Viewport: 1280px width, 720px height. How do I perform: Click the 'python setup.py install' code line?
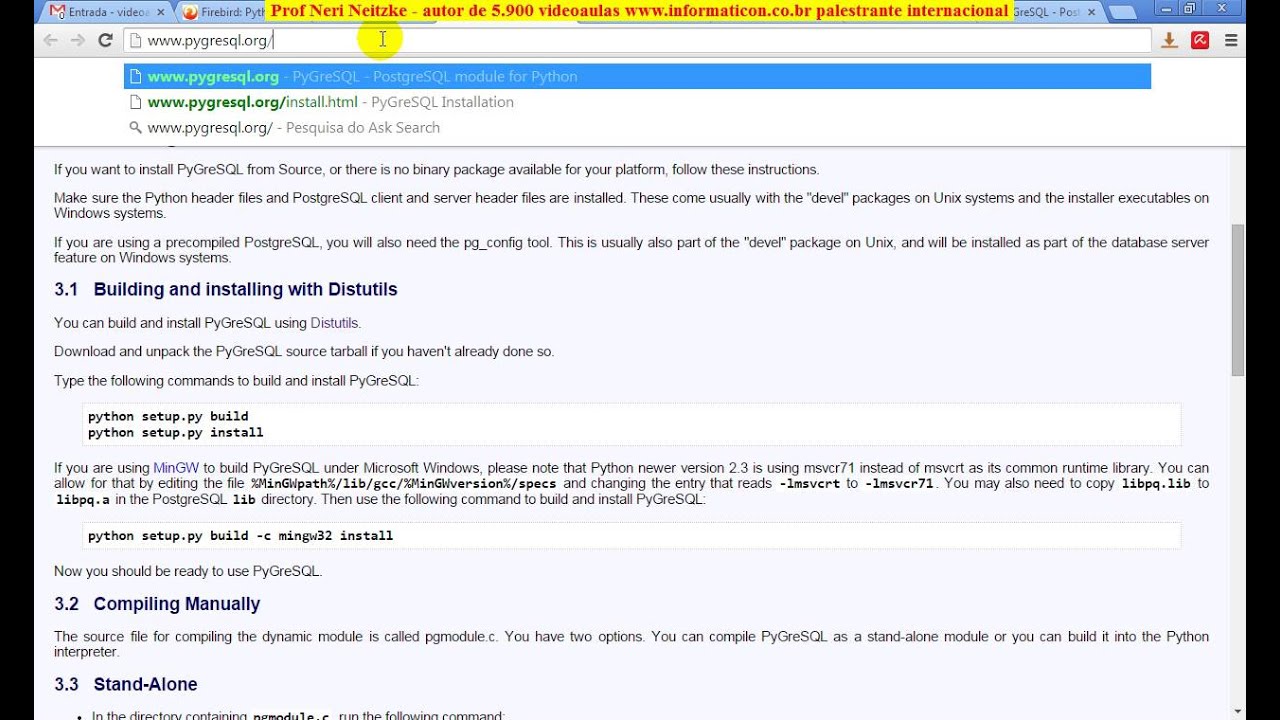pyautogui.click(x=176, y=432)
